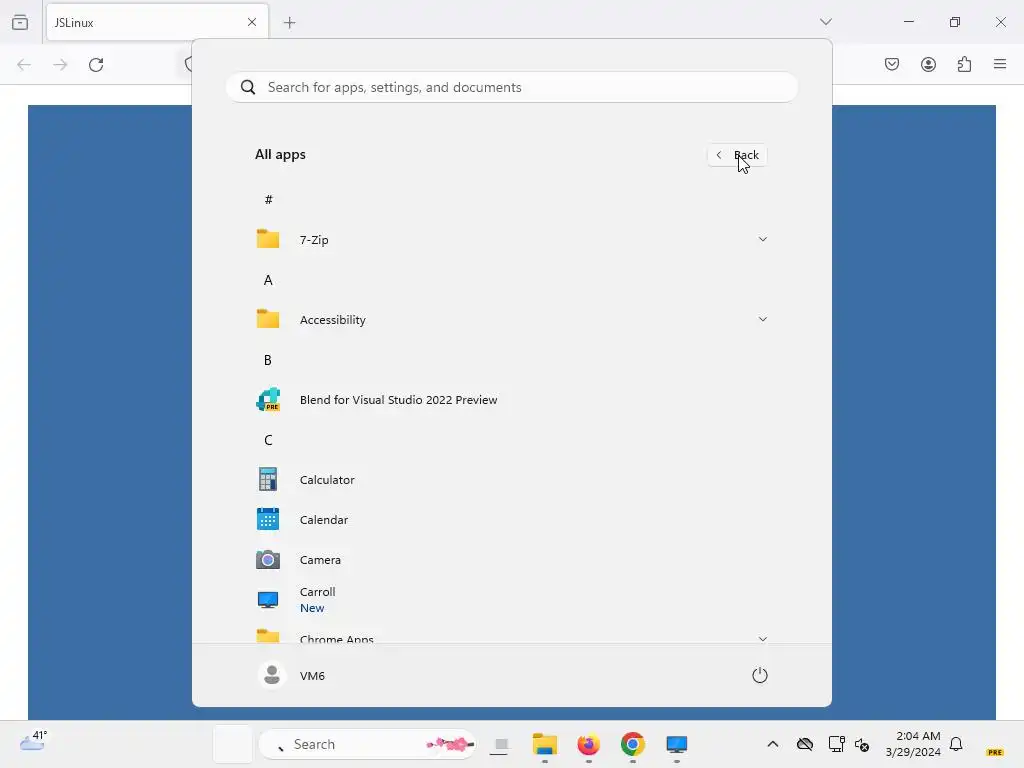
Task: Expand the Accessibility folder chevron
Action: (x=763, y=319)
